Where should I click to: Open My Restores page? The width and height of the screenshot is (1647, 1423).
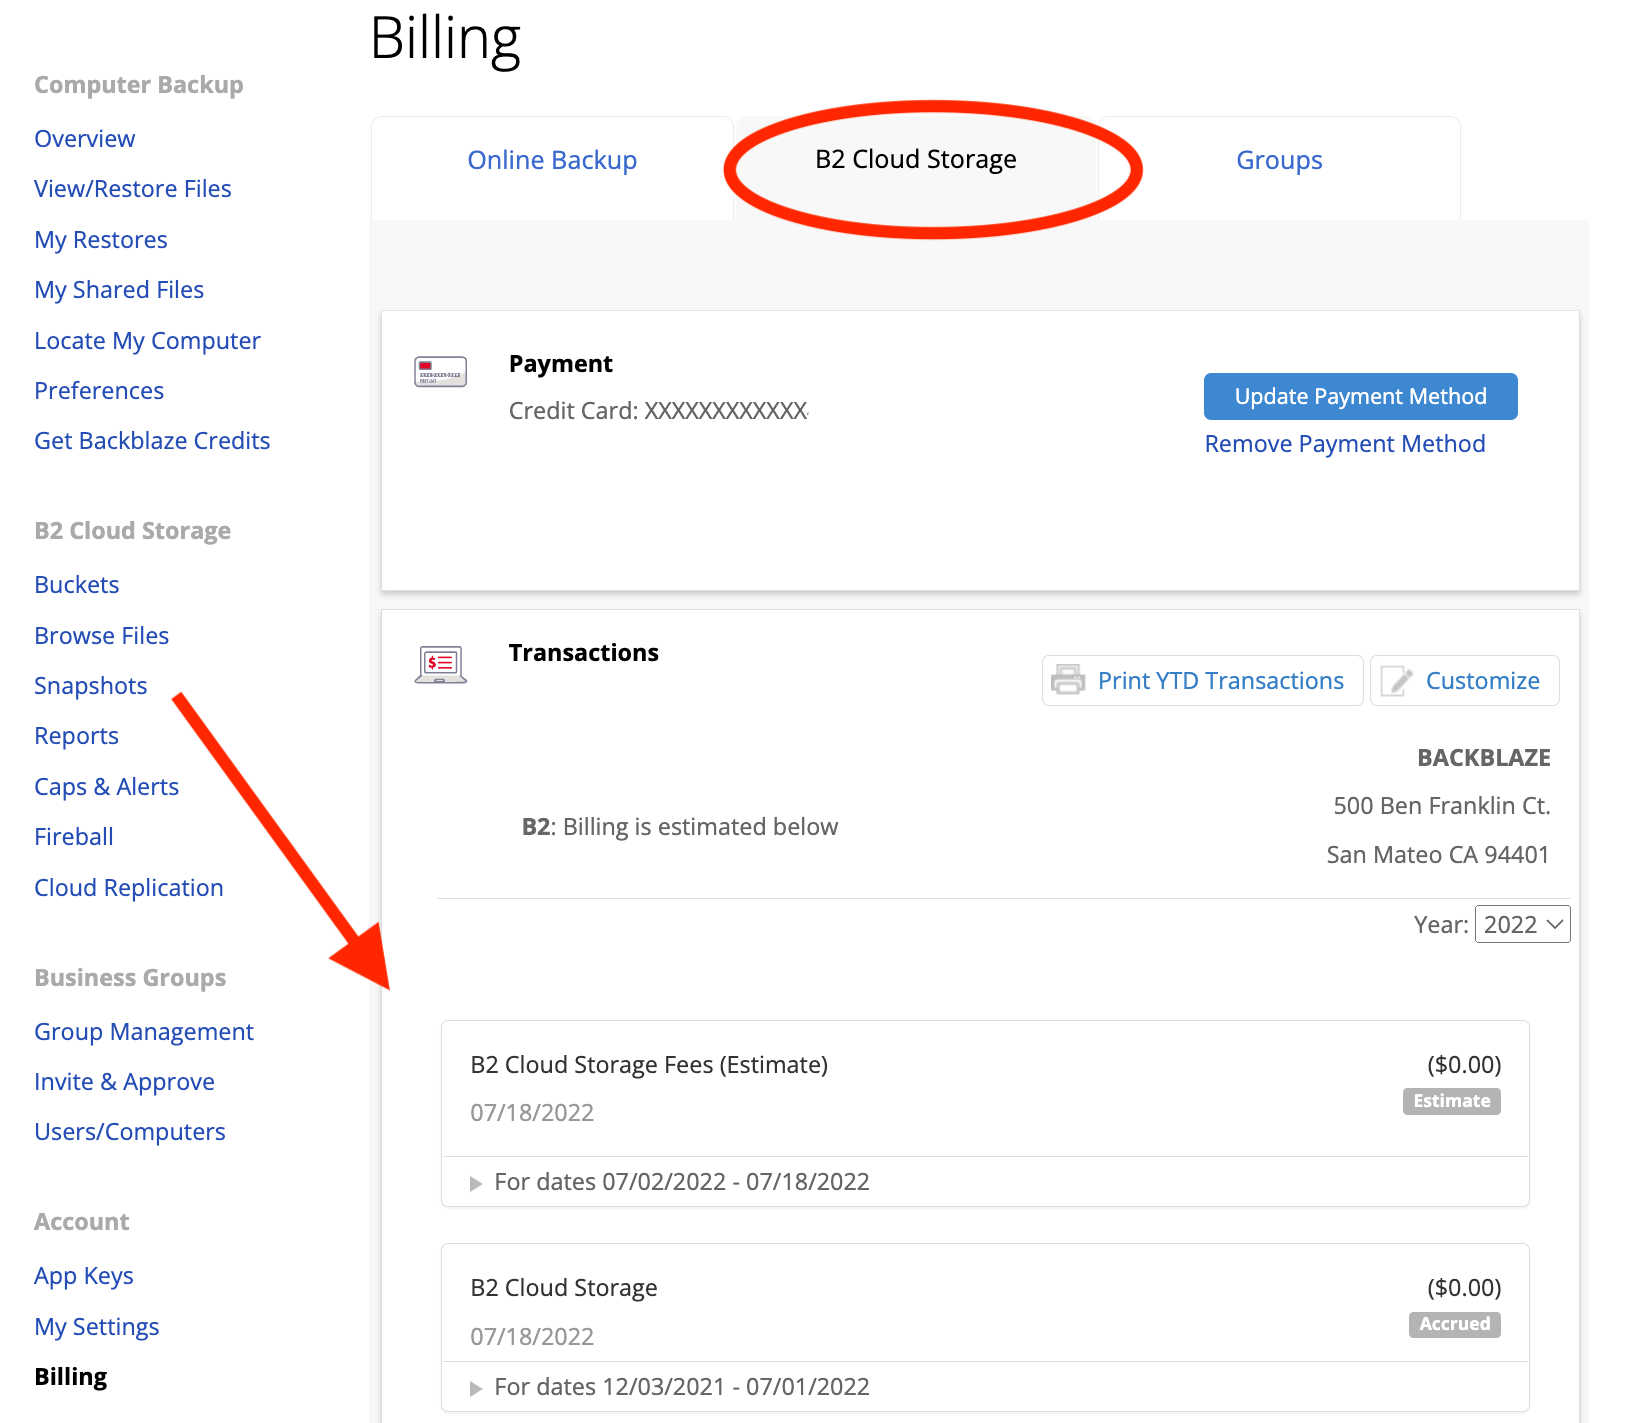point(101,240)
